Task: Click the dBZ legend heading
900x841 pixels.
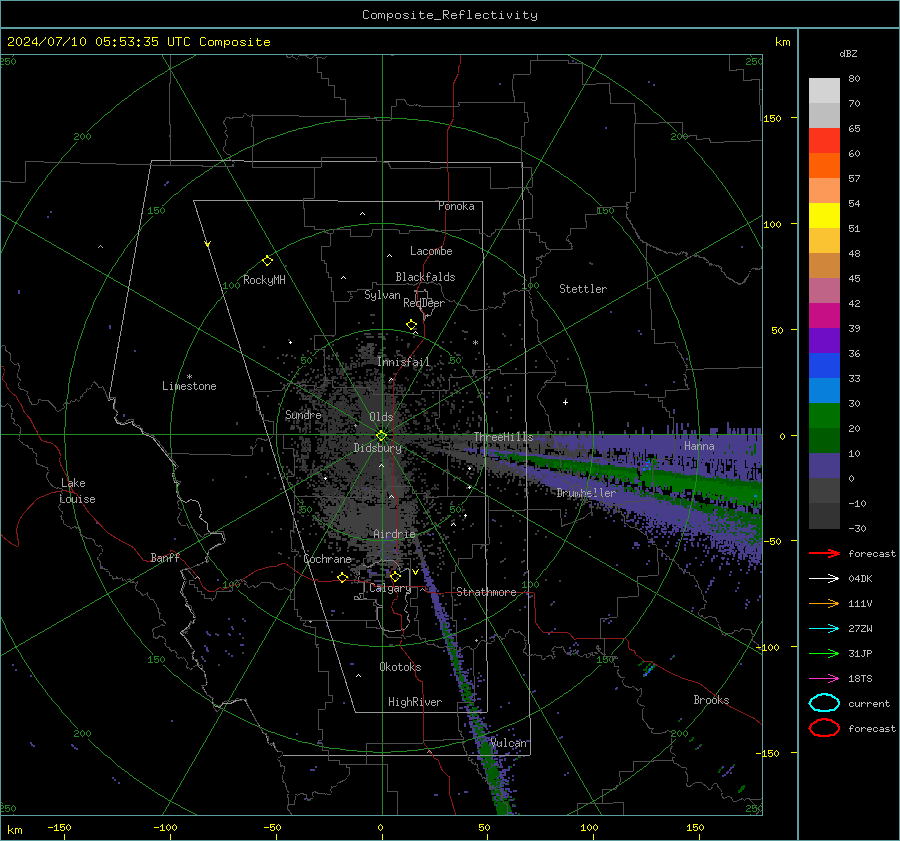Action: [848, 54]
